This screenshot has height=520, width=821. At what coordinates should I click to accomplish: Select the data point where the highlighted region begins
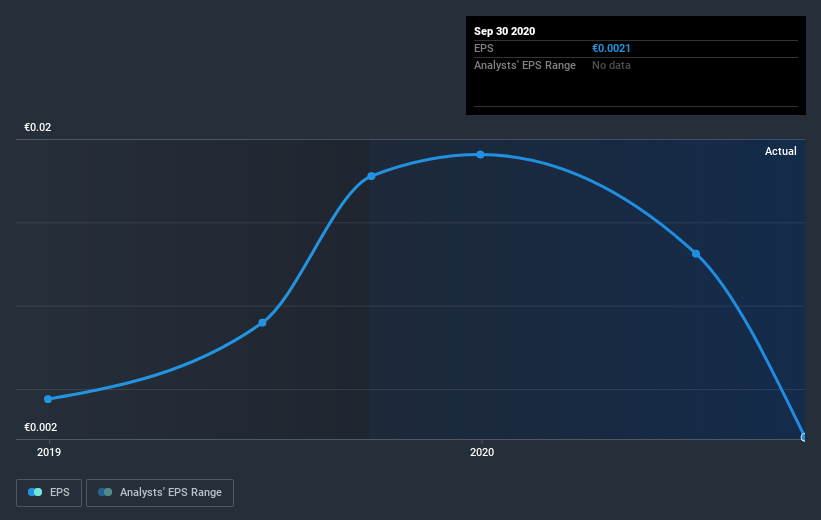tap(371, 176)
